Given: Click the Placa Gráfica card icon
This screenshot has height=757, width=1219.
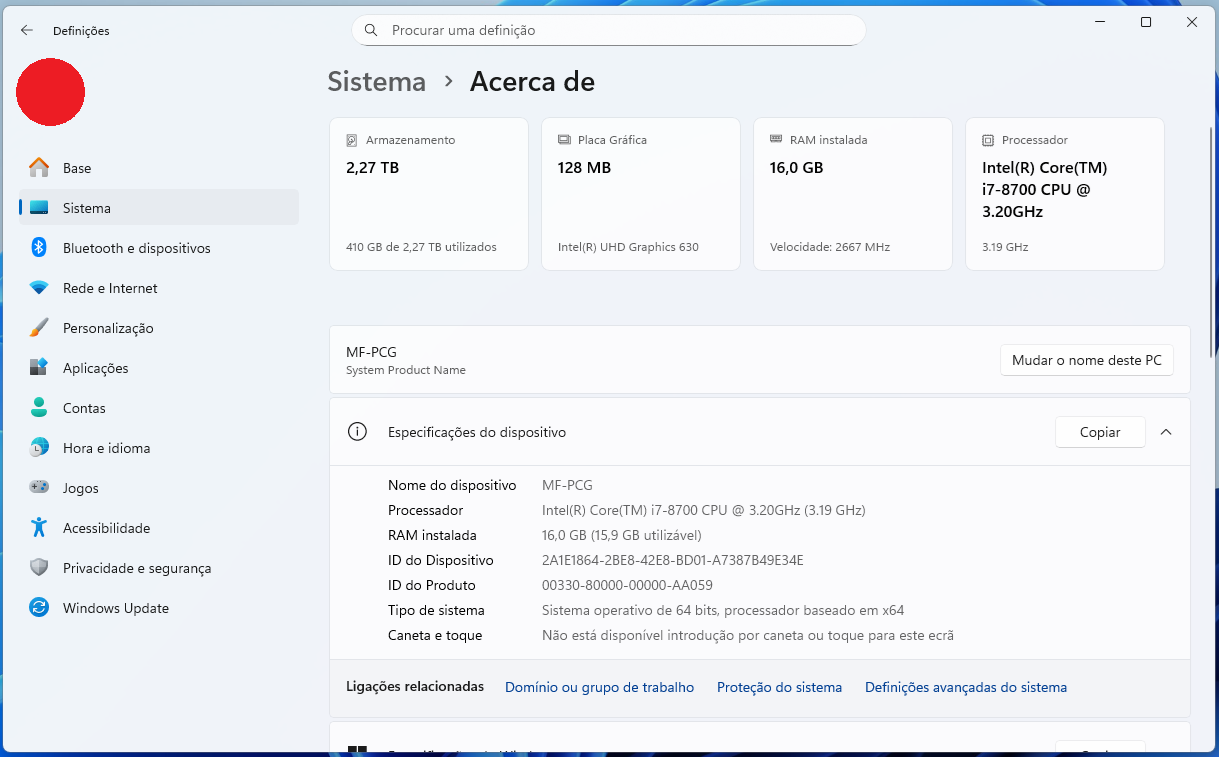Looking at the screenshot, I should click(x=564, y=140).
